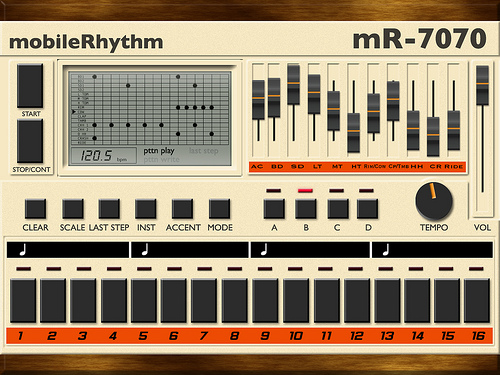This screenshot has height=375, width=500.
Task: Click the VOL master fader handle
Action: pyautogui.click(x=482, y=85)
